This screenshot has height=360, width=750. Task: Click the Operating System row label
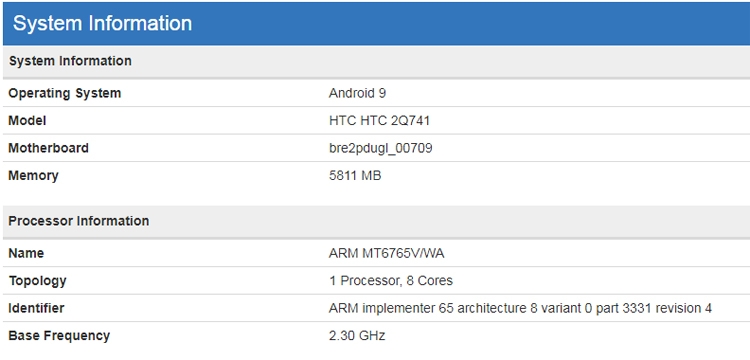coord(65,93)
